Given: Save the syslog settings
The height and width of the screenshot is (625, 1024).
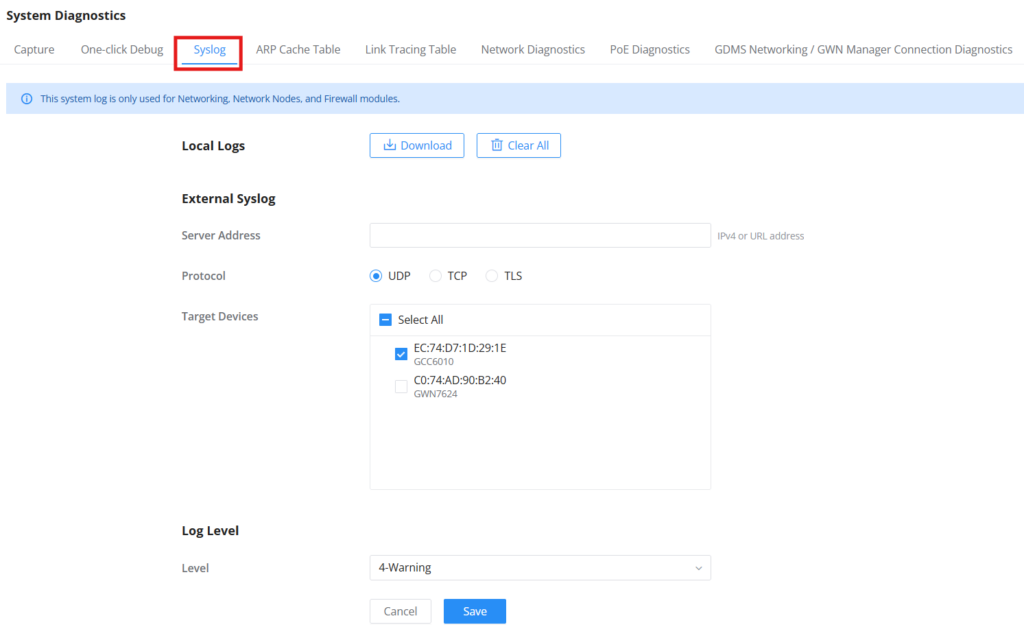Looking at the screenshot, I should pyautogui.click(x=475, y=611).
